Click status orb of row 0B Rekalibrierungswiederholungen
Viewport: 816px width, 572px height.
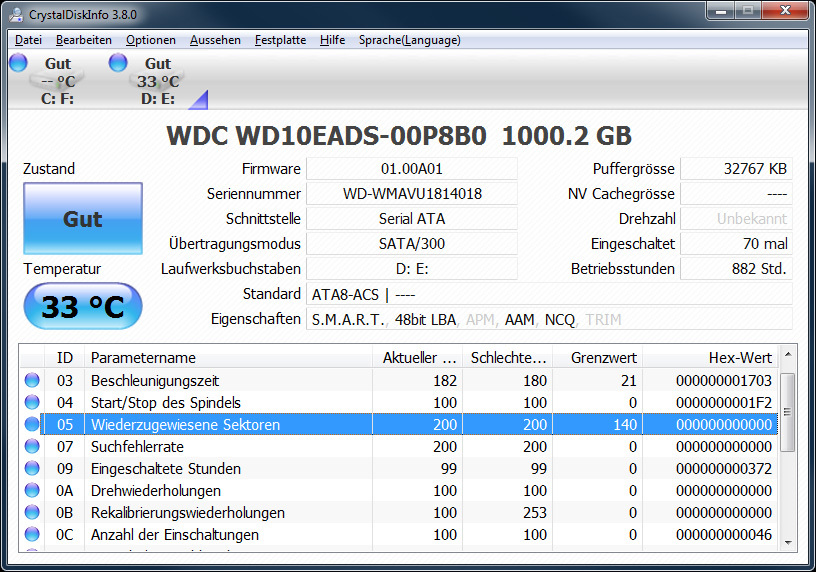[32, 512]
